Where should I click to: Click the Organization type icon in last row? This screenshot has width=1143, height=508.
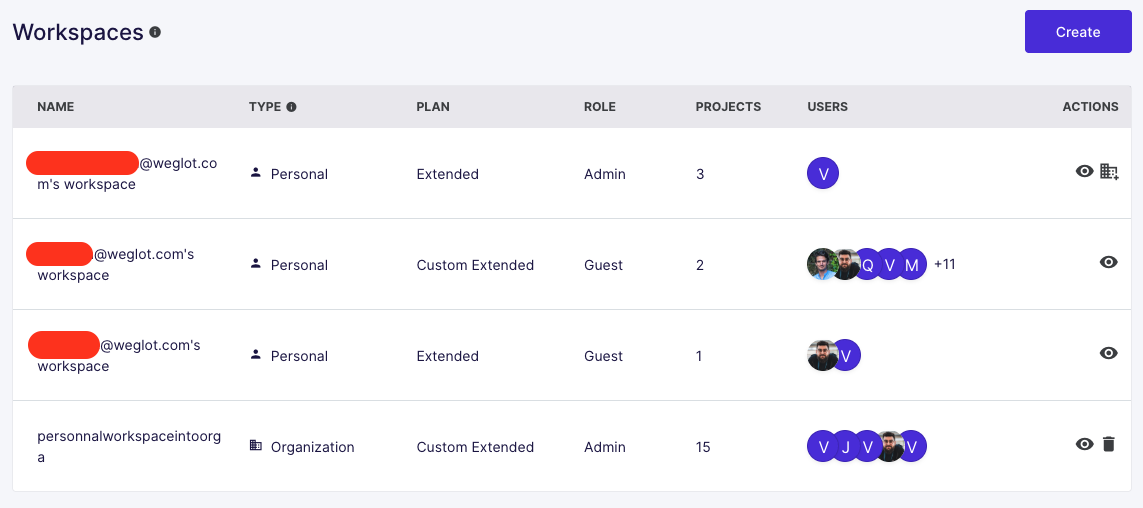click(256, 446)
